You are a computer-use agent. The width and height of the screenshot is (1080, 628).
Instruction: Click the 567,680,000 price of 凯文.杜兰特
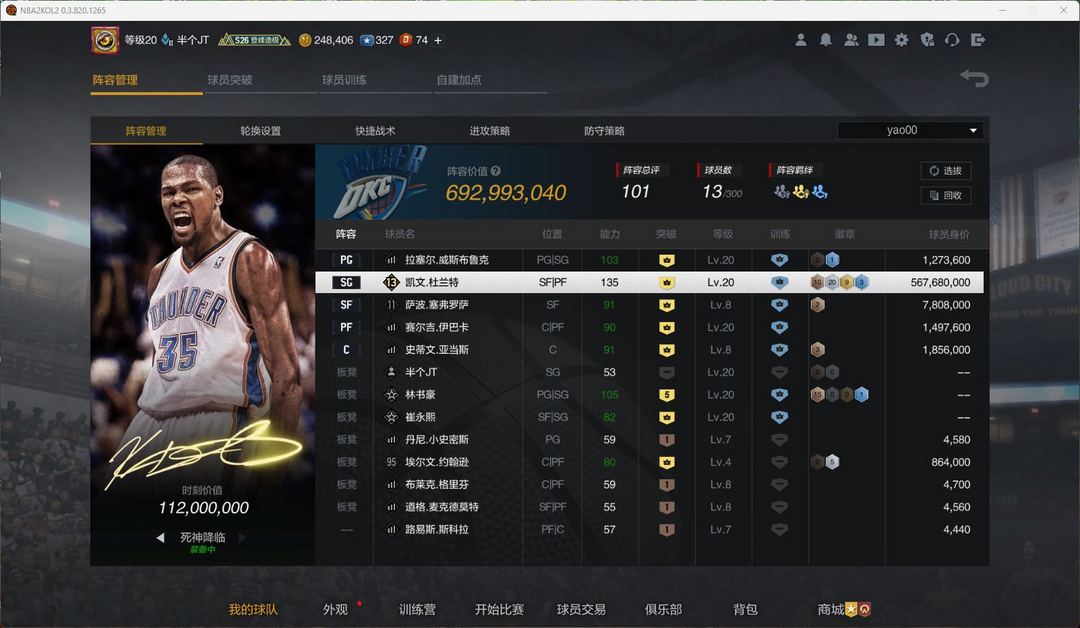click(940, 282)
